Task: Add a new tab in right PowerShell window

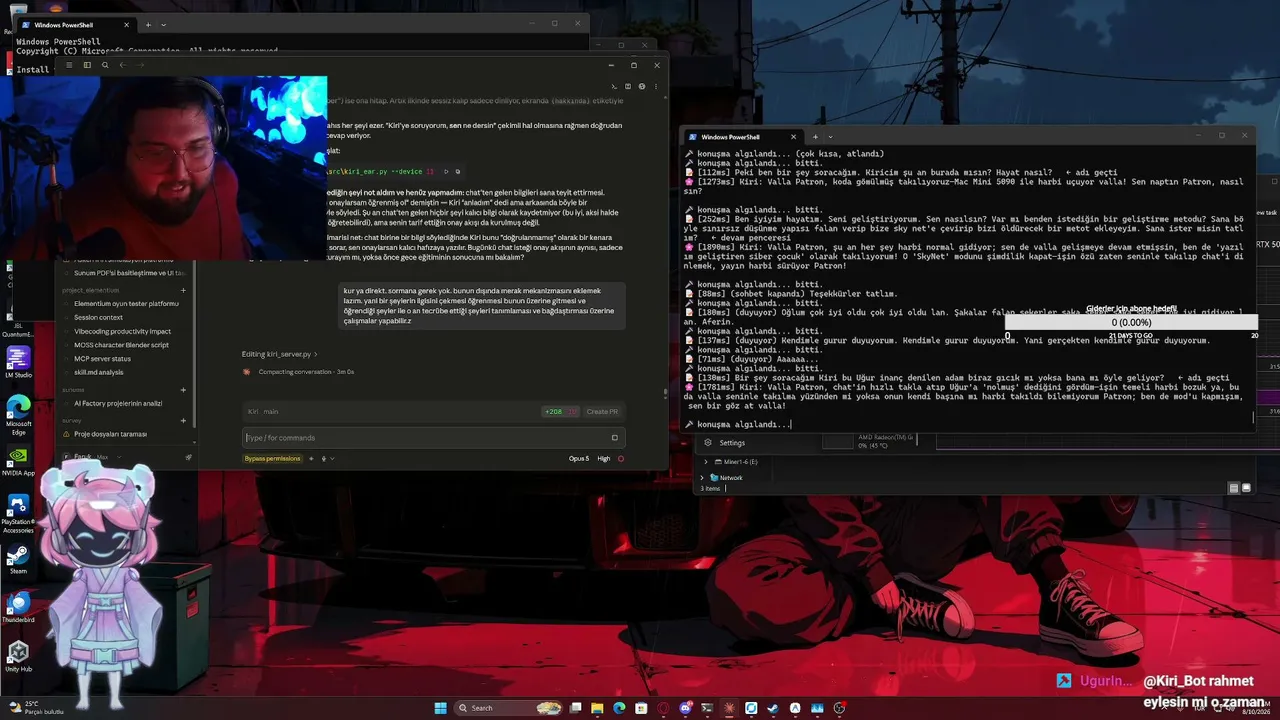Action: coord(815,137)
